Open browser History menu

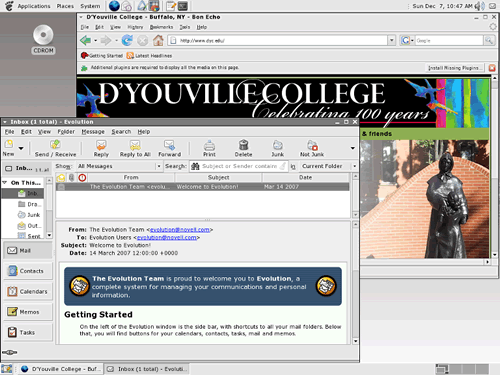click(x=135, y=27)
